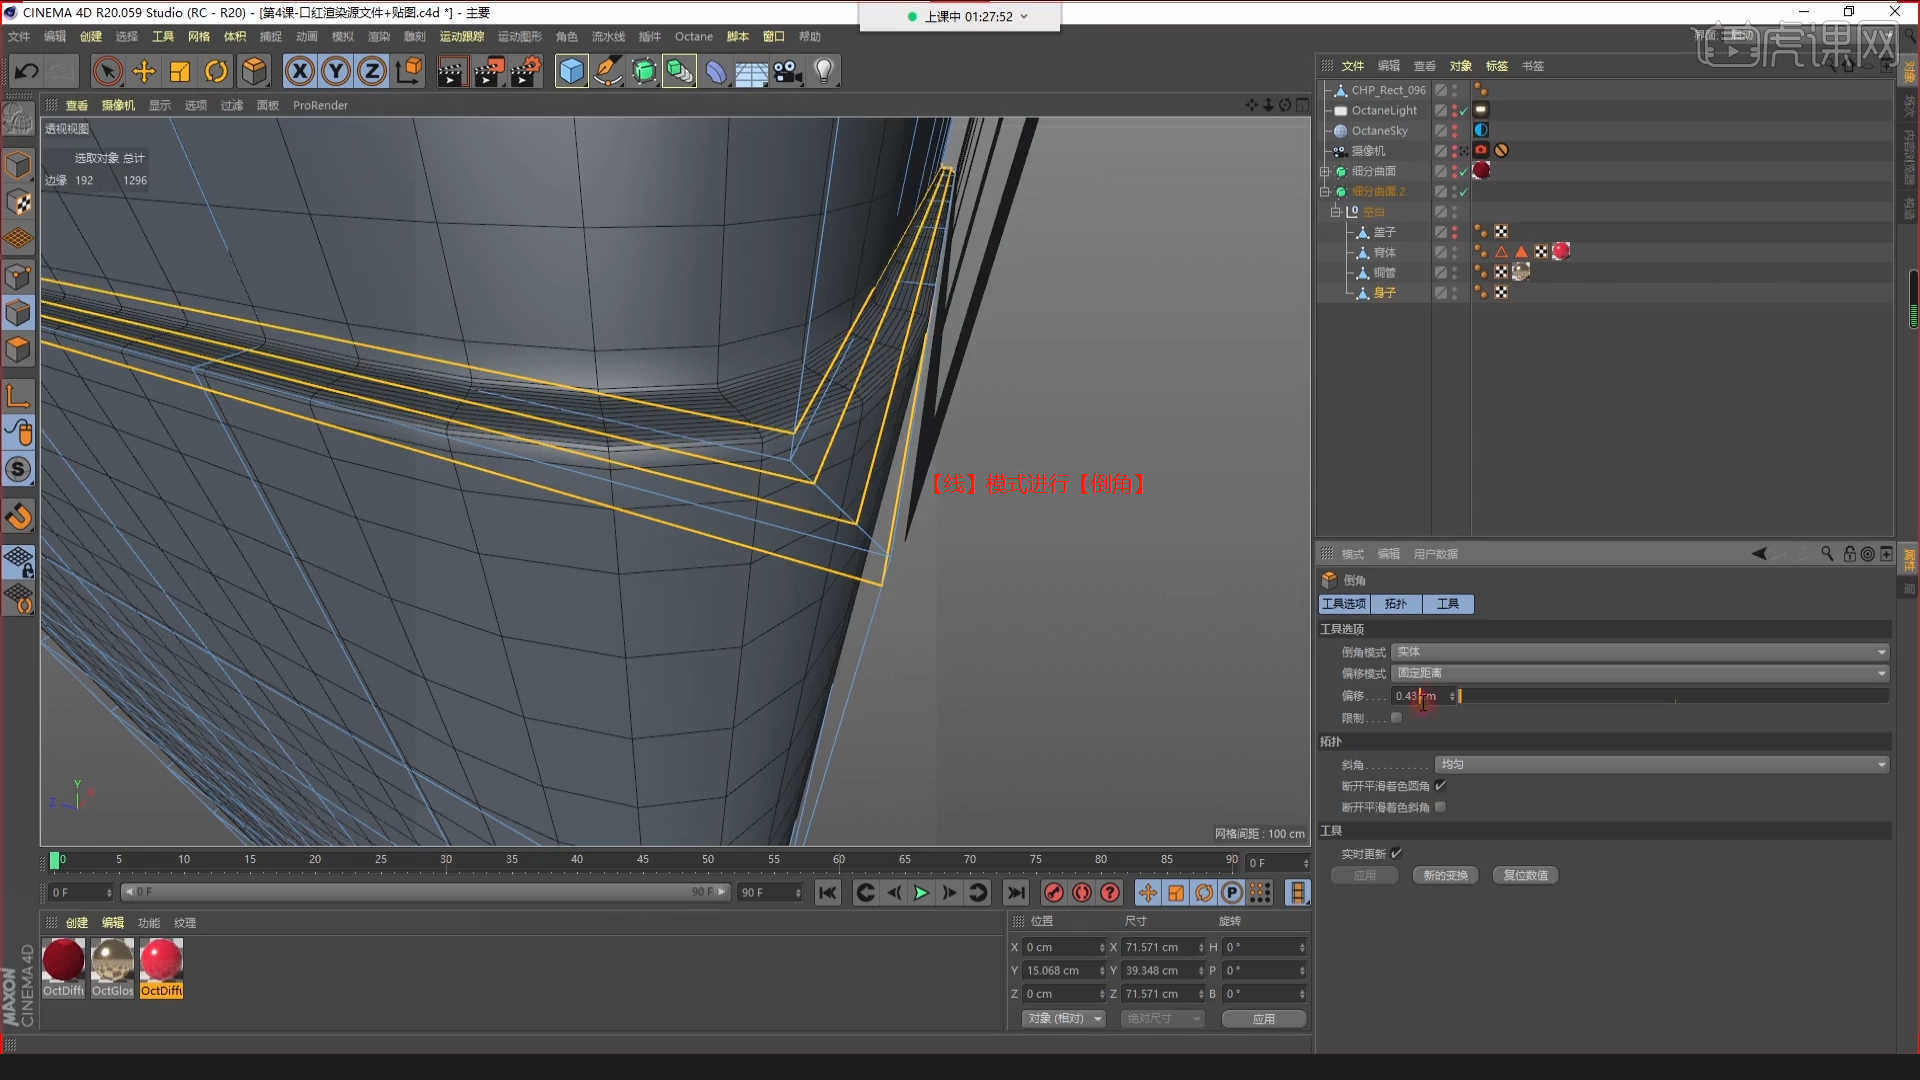Render the active view
Screen dimensions: 1920x1080
click(451, 71)
